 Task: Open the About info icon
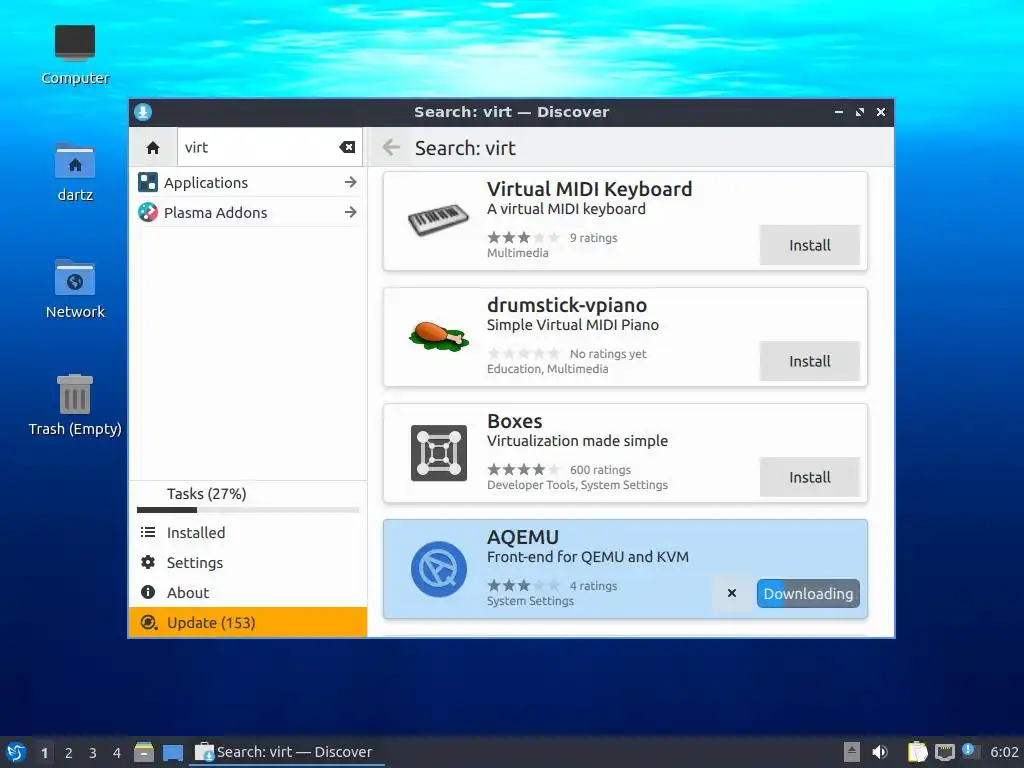[x=148, y=592]
